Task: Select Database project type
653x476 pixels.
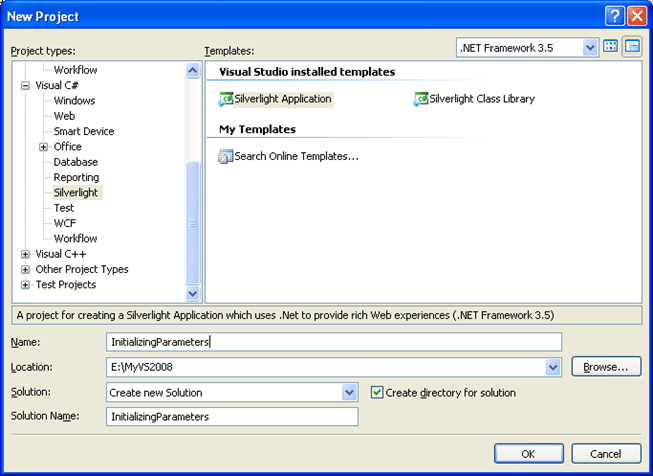Action: pos(76,162)
